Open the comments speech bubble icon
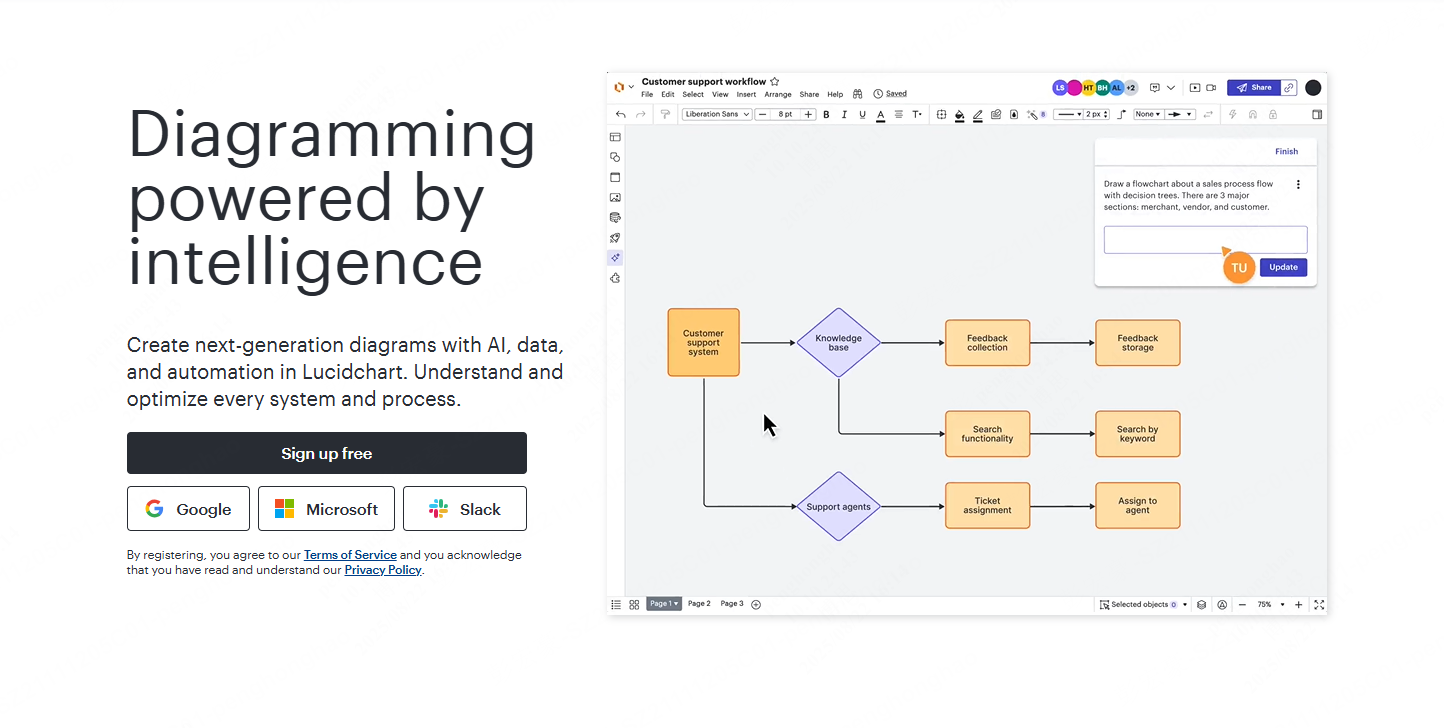 [x=1155, y=88]
